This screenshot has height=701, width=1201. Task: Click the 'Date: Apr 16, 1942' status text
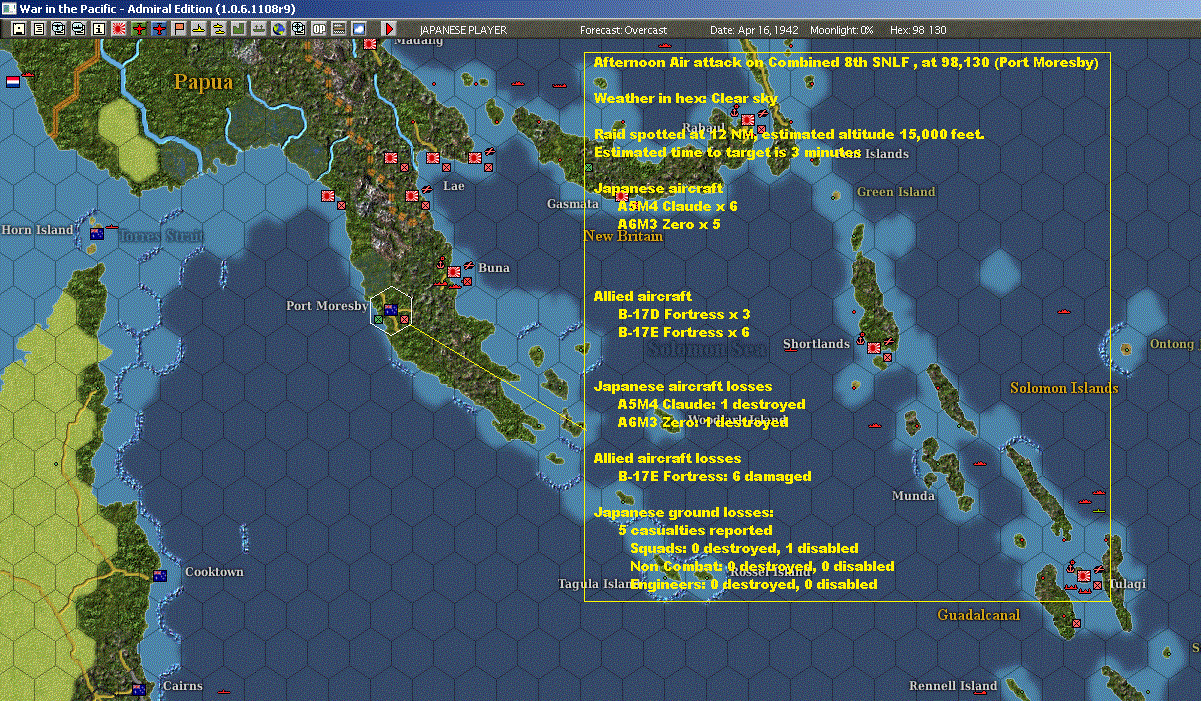point(754,30)
